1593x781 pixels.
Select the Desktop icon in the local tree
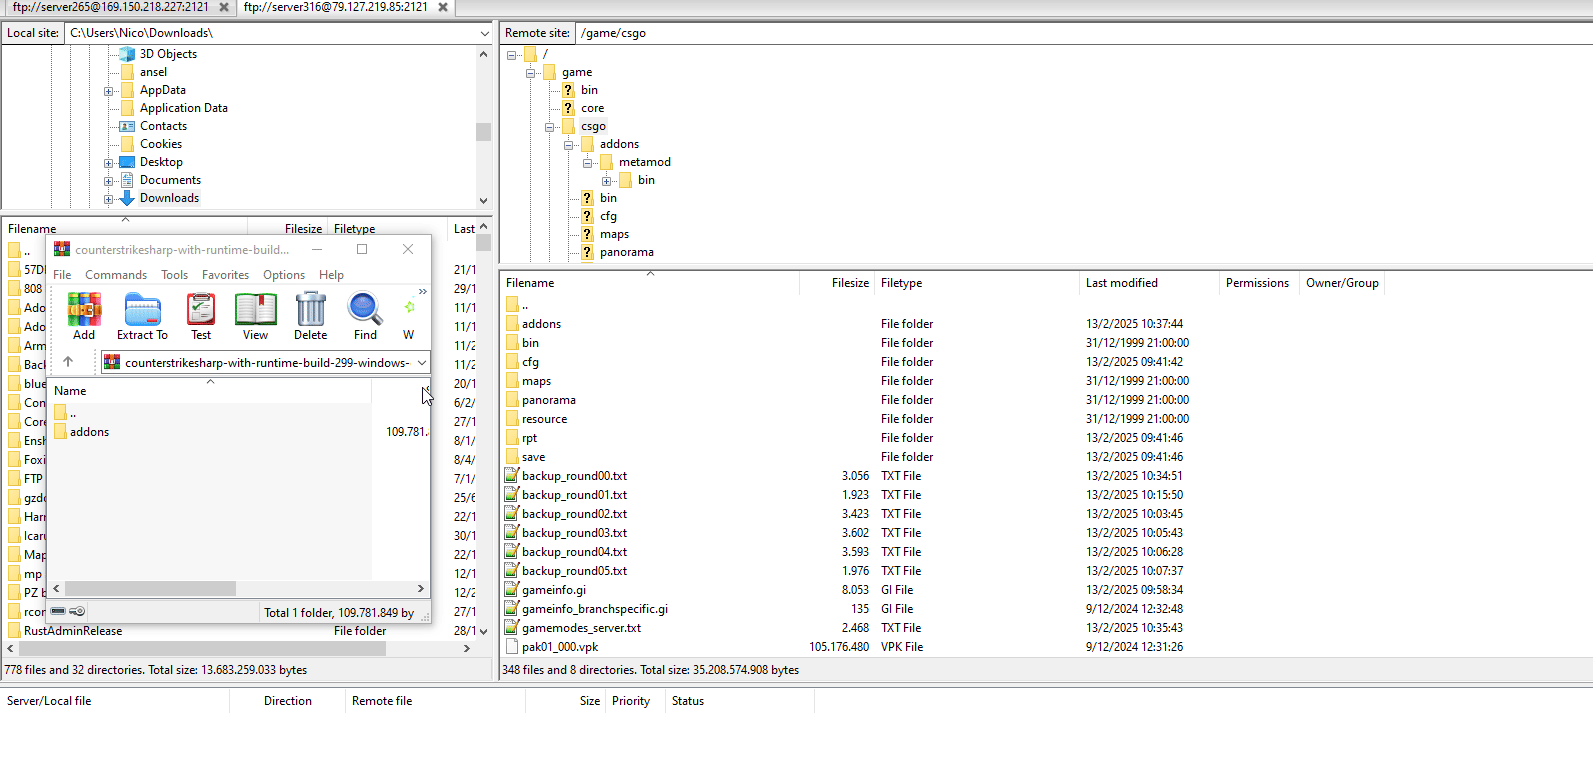pyautogui.click(x=127, y=162)
